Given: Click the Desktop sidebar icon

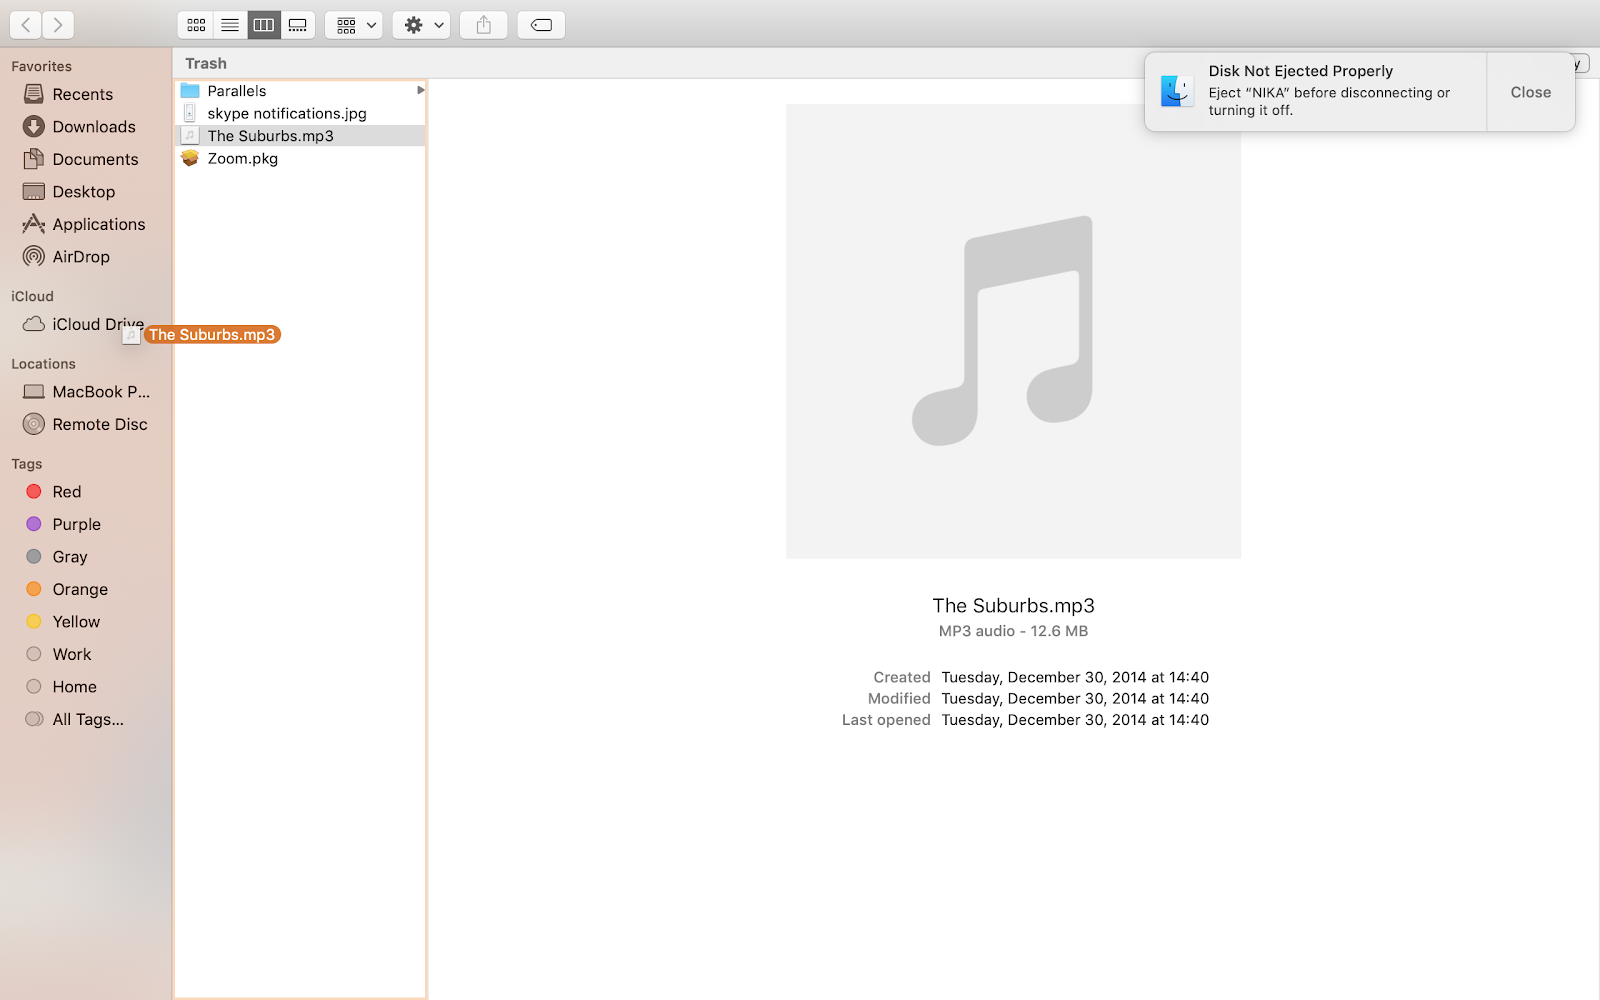Looking at the screenshot, I should pyautogui.click(x=34, y=192).
